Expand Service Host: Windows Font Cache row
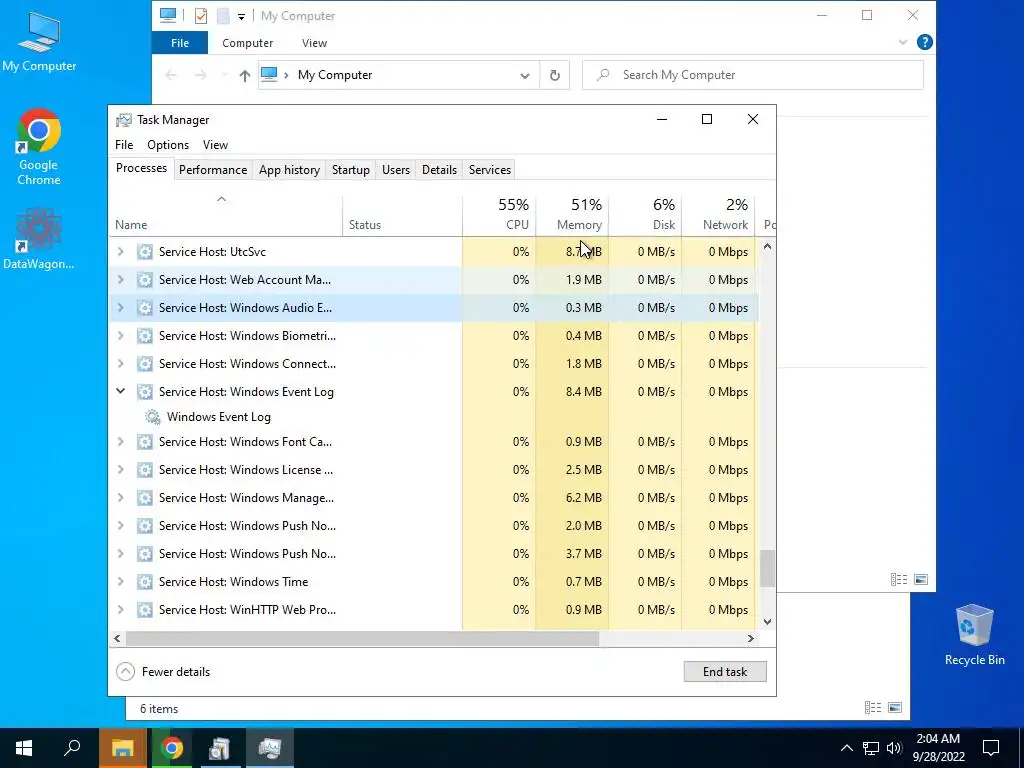1024x768 pixels. tap(120, 441)
